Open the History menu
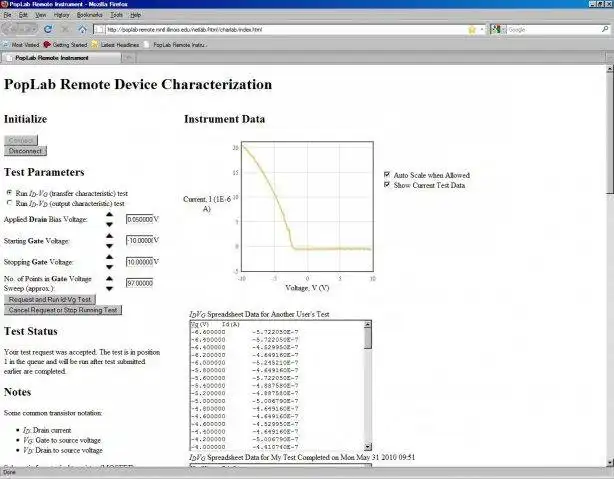Image resolution: width=614 pixels, height=479 pixels. pyautogui.click(x=61, y=15)
